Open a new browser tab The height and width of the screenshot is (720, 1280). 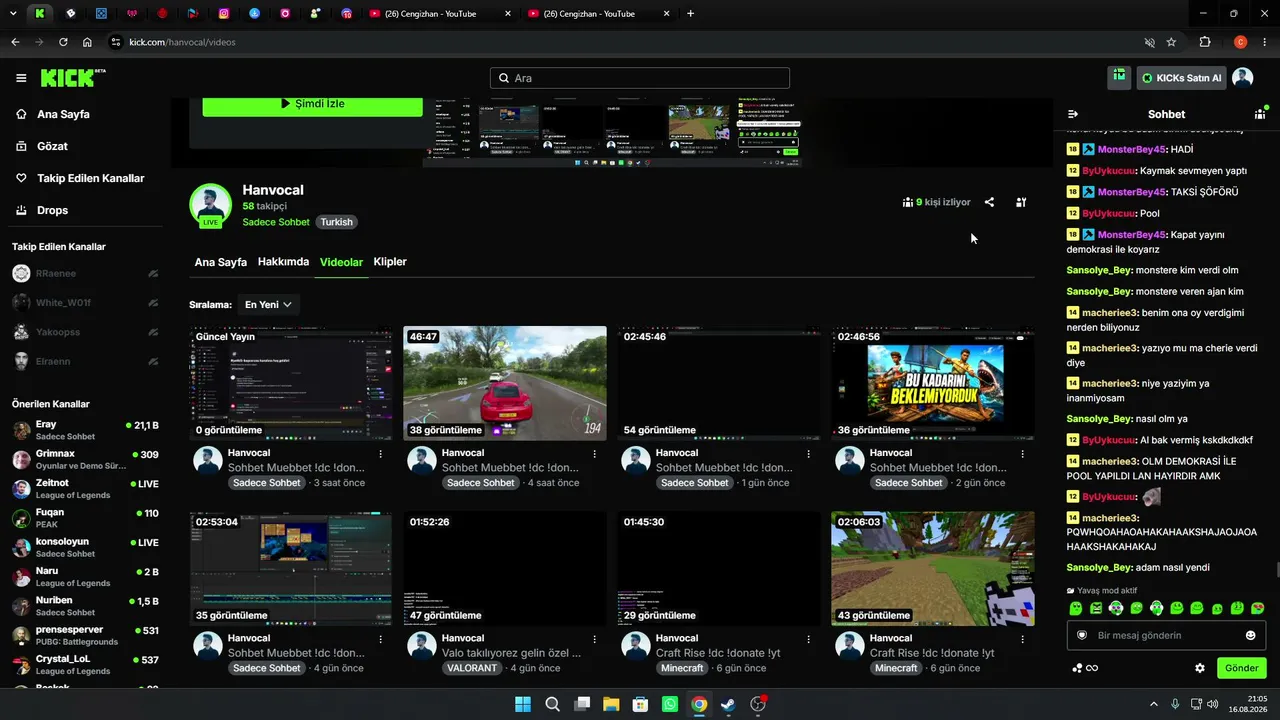[x=690, y=14]
